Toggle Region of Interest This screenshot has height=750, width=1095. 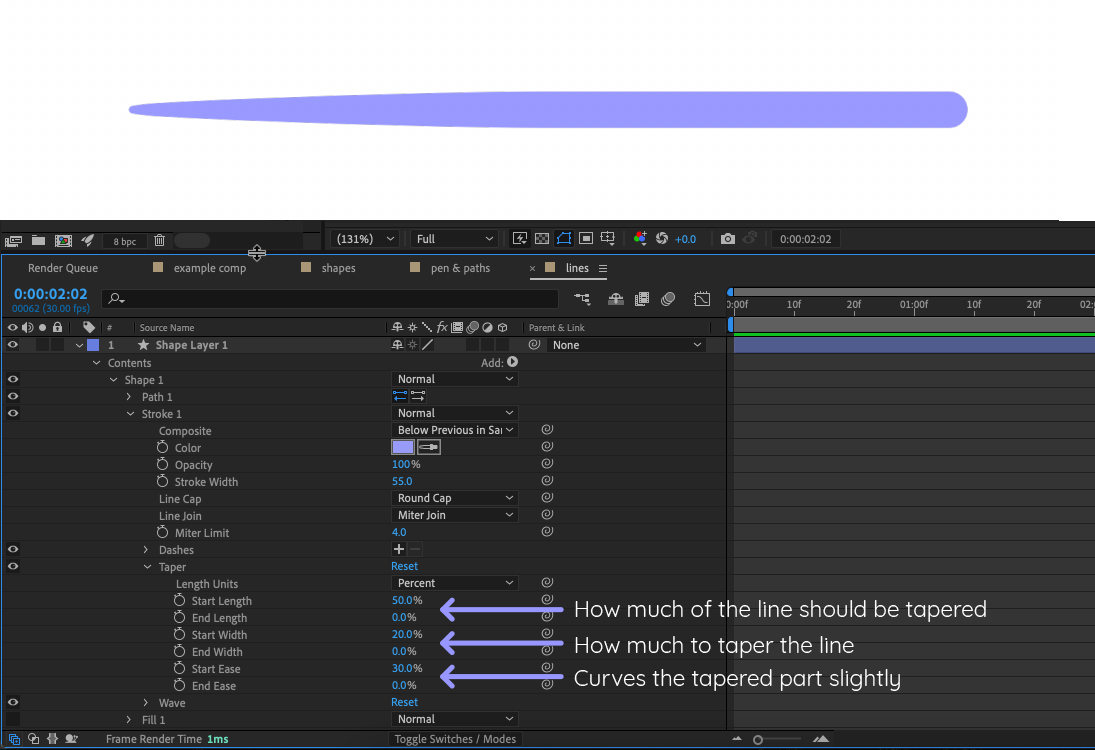pos(585,238)
